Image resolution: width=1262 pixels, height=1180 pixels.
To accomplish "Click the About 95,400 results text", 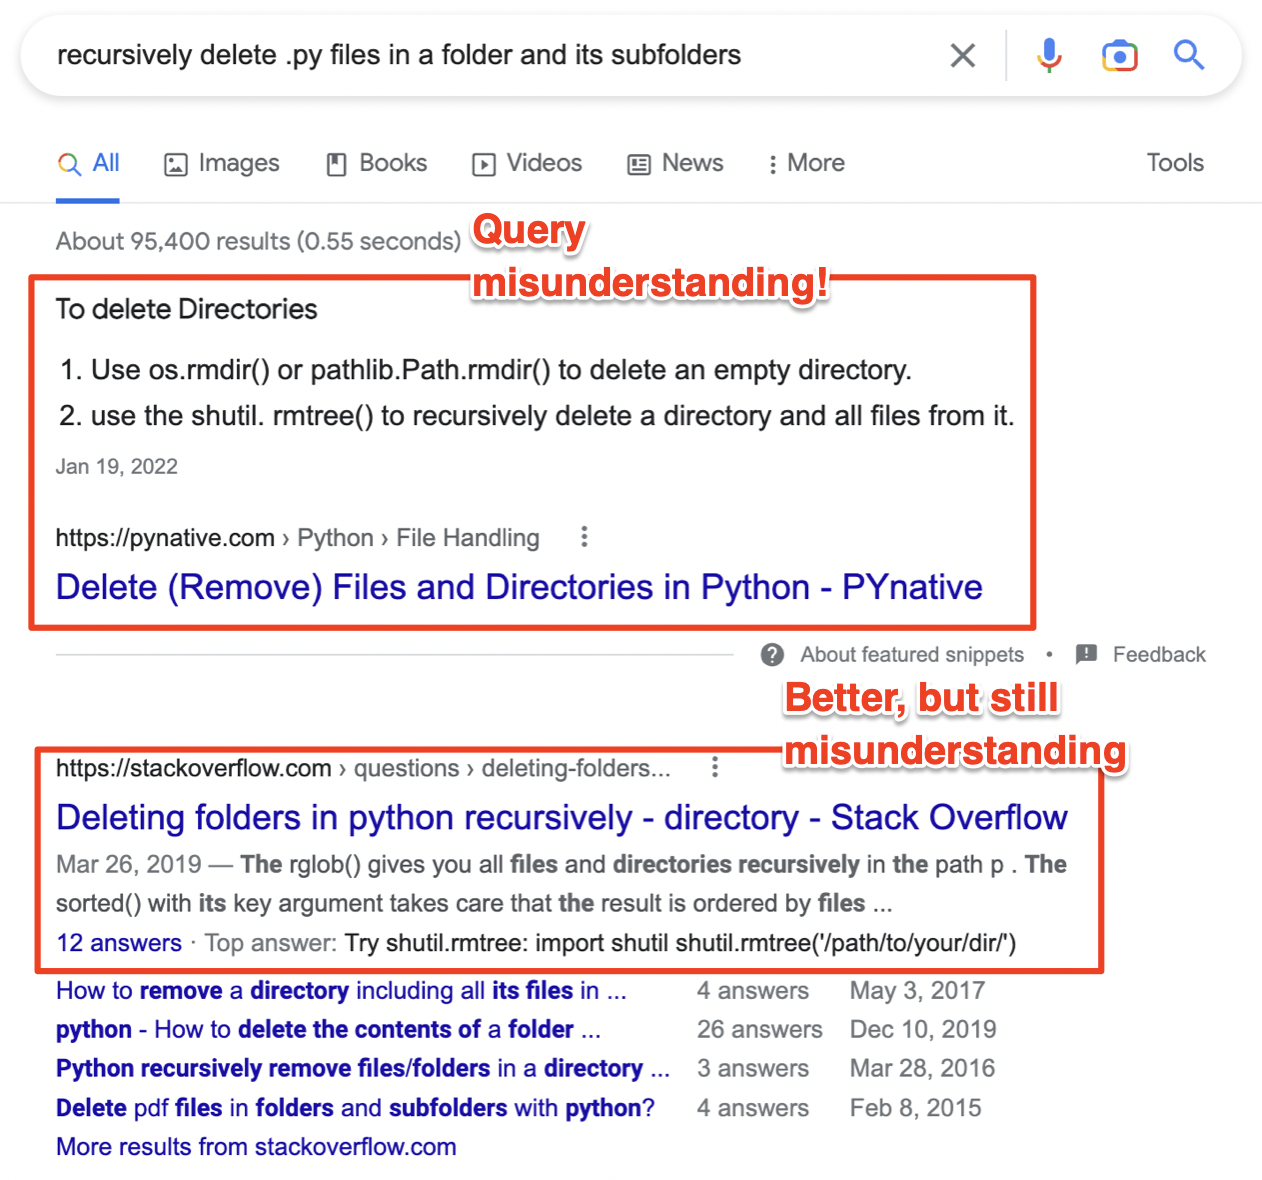I will pyautogui.click(x=258, y=241).
